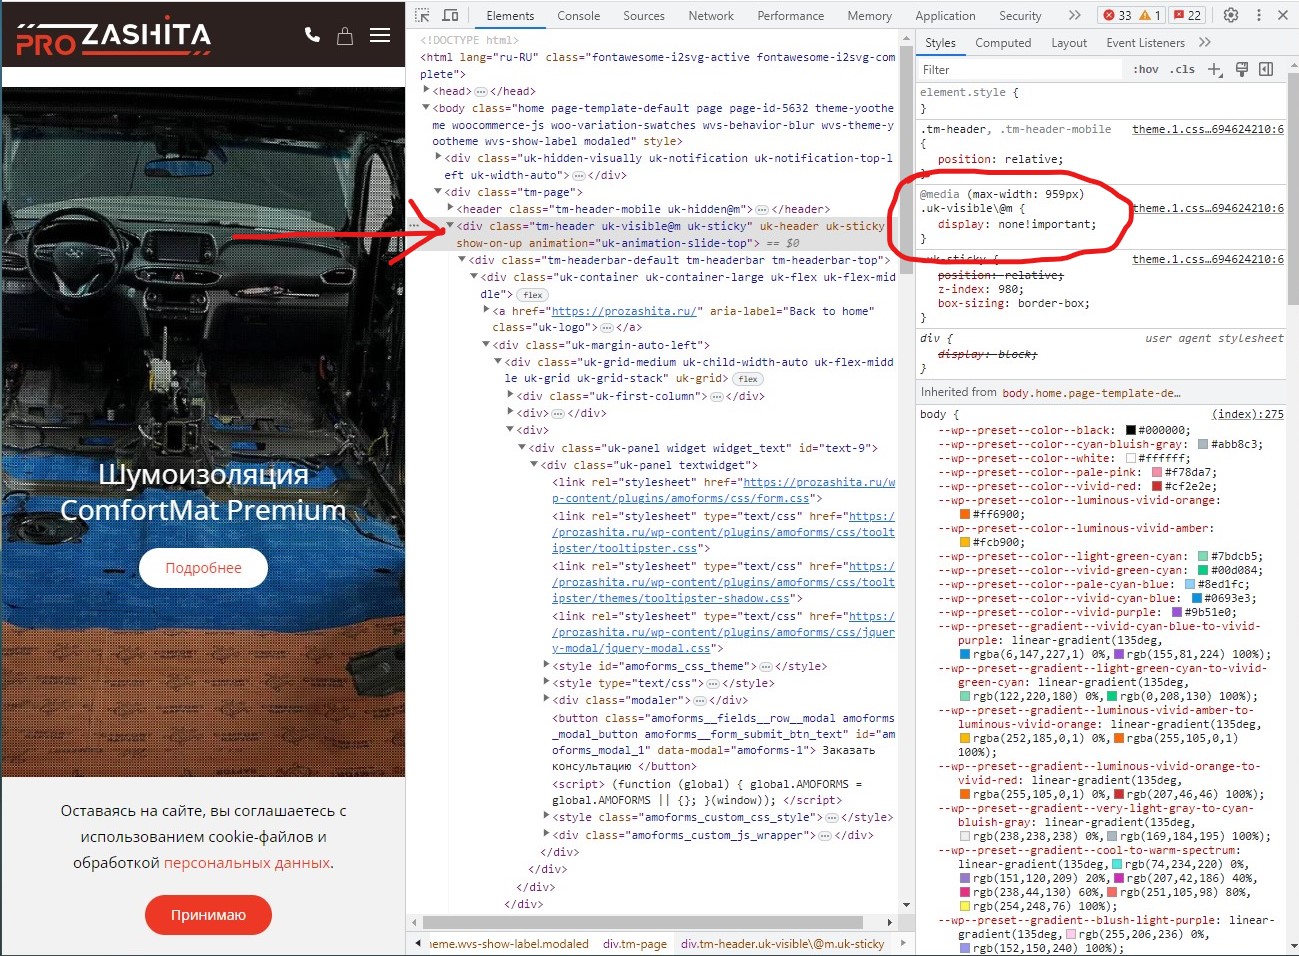
Task: Collapse the body element node
Action: coord(427,108)
